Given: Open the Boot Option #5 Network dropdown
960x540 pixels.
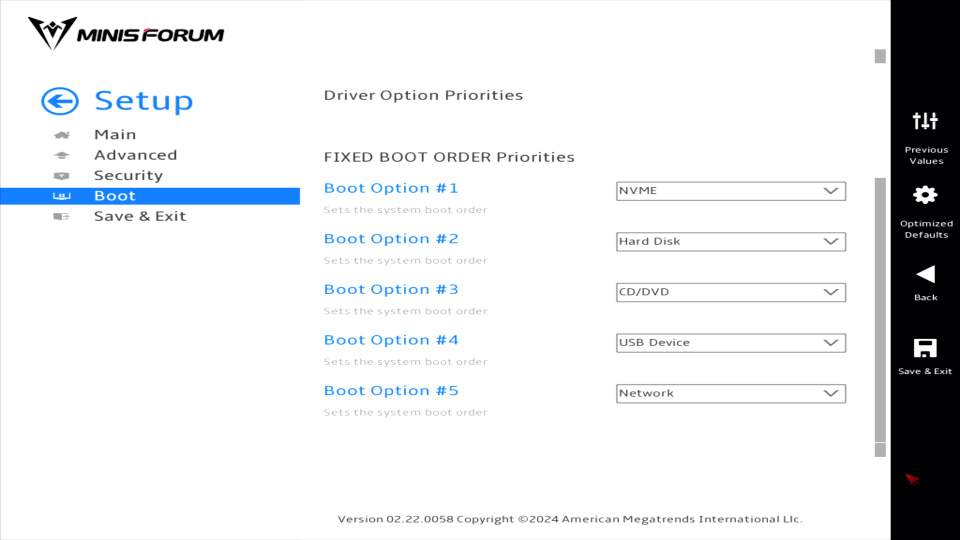Looking at the screenshot, I should click(731, 393).
